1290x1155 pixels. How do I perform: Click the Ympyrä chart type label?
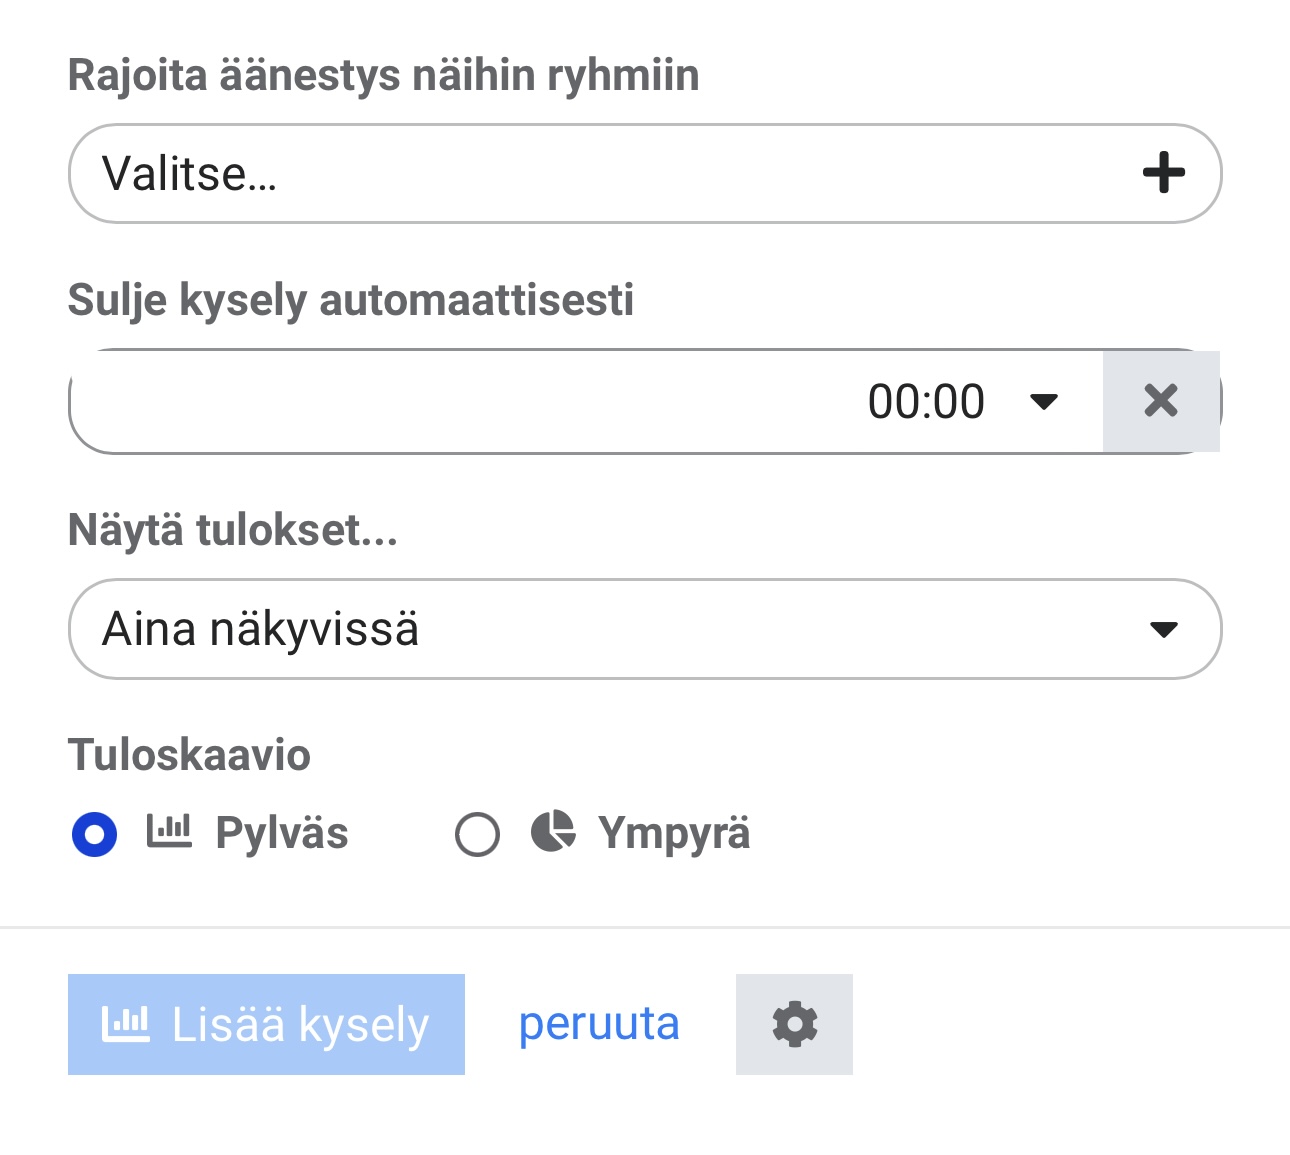(x=673, y=833)
